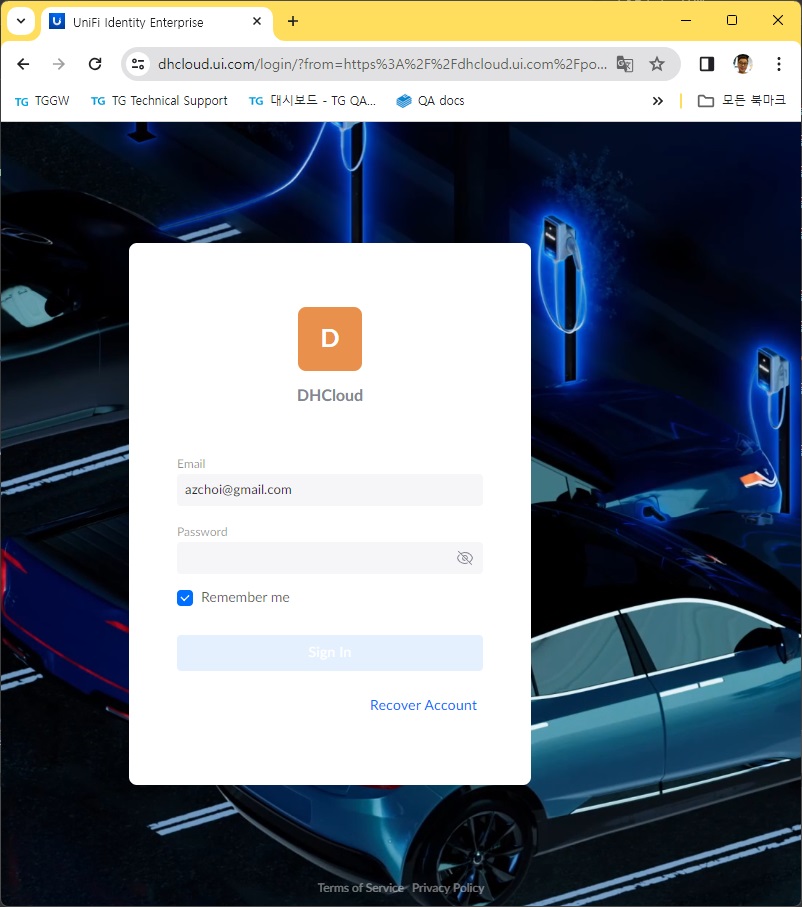Screen dimensions: 802x907
Task: Click the translate page icon
Action: (x=625, y=64)
